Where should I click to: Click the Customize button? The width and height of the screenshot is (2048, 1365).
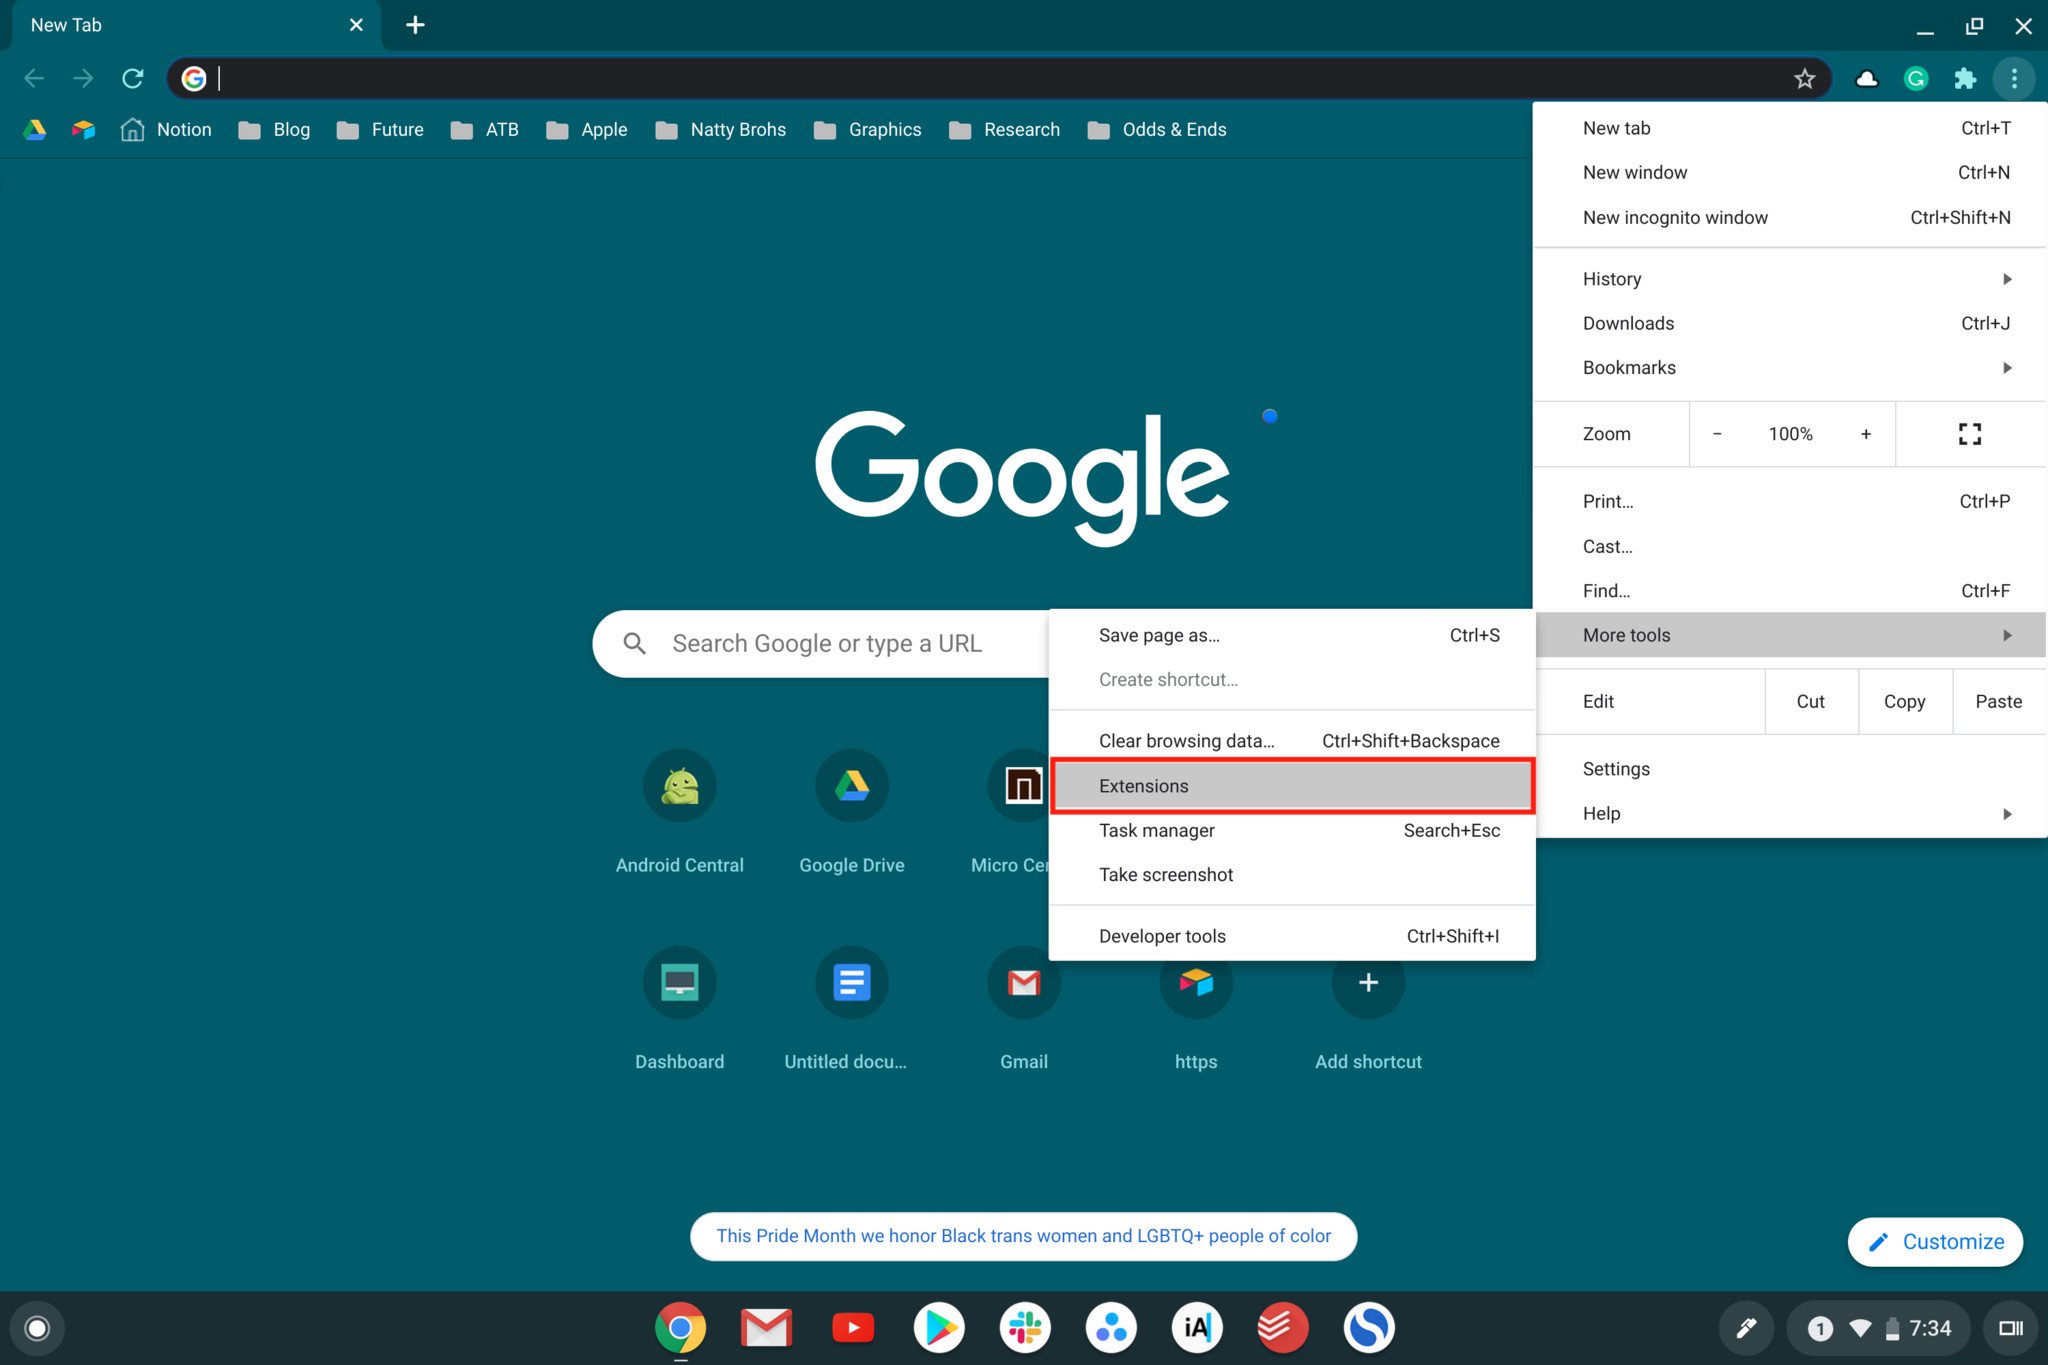pyautogui.click(x=1935, y=1242)
